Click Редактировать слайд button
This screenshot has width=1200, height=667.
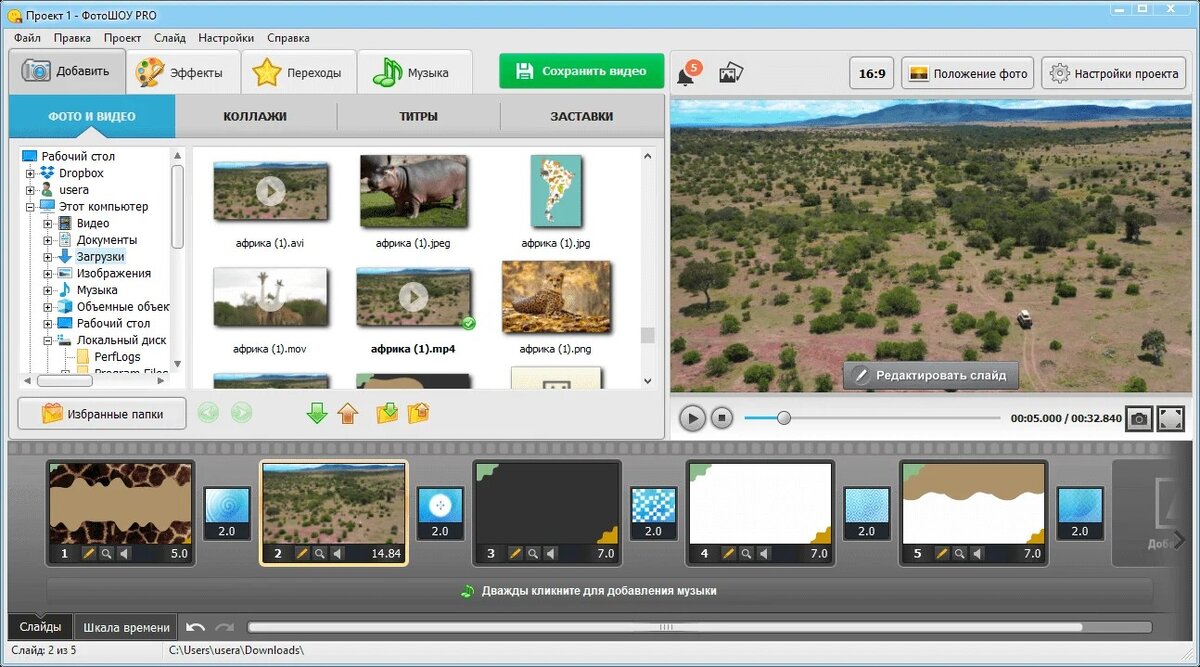(931, 376)
